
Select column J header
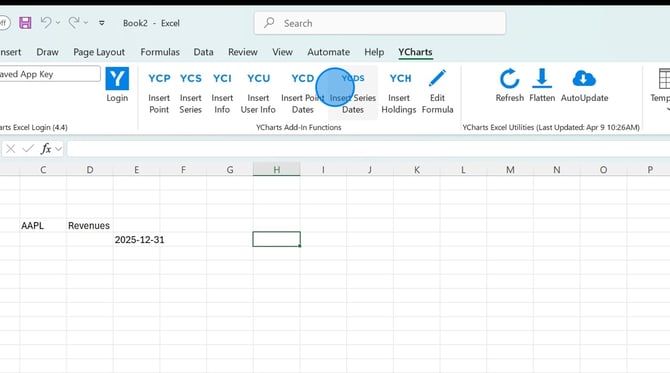point(370,170)
